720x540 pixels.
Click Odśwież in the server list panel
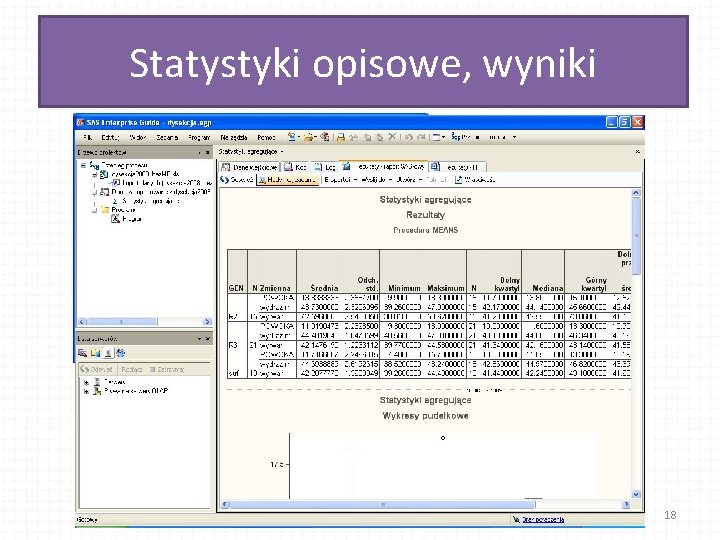[96, 369]
